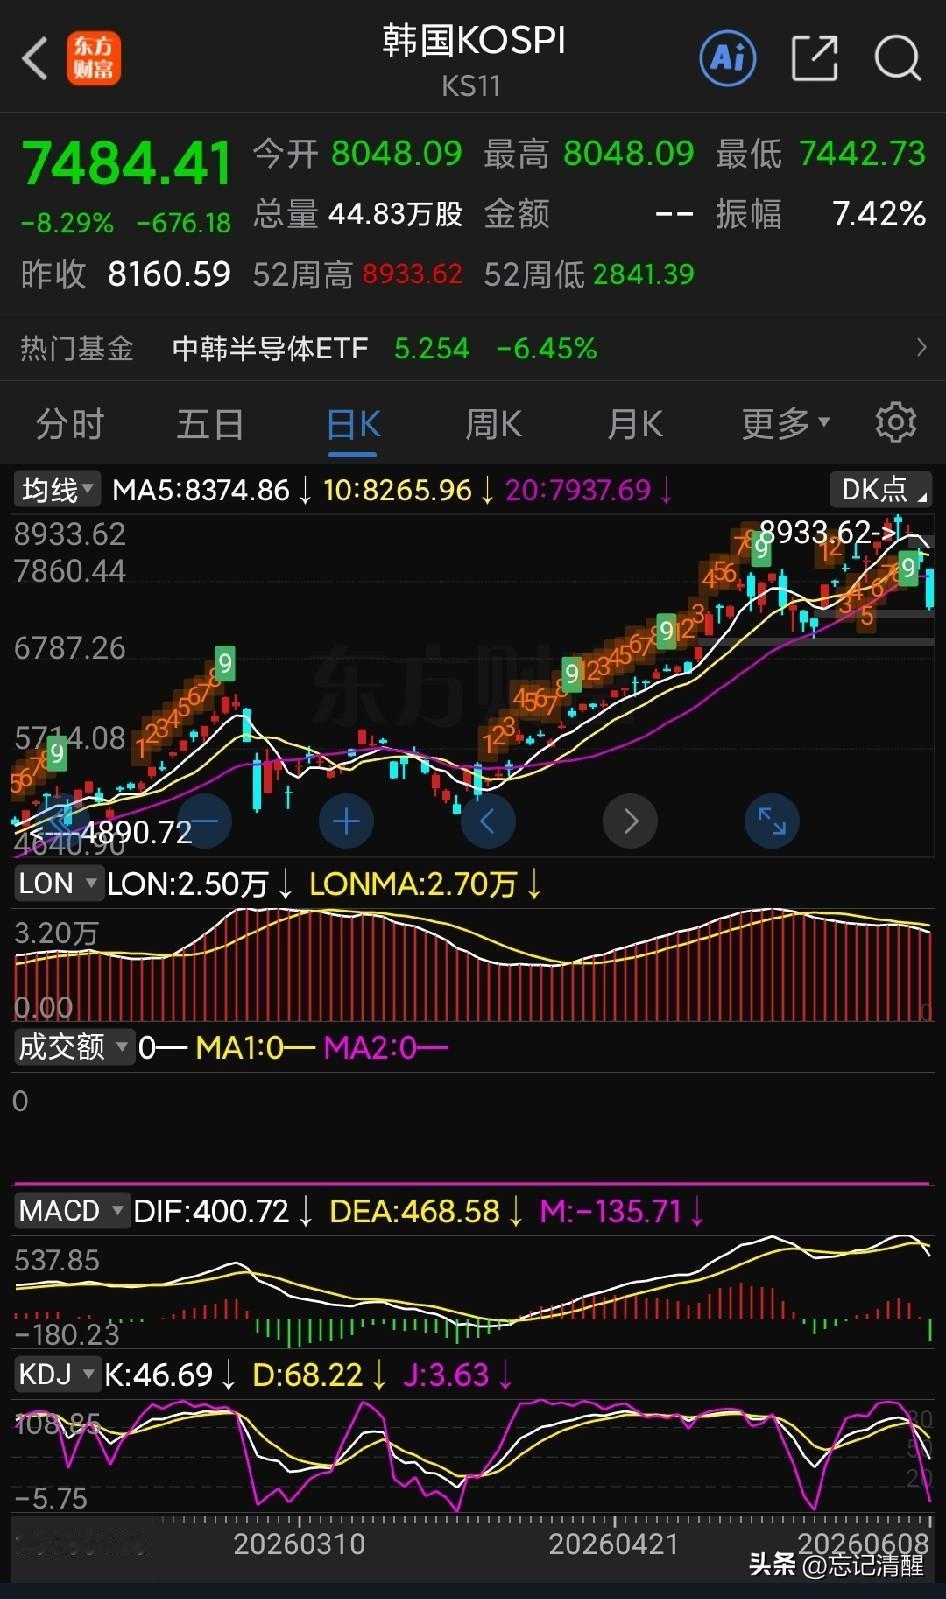Tap 52周高 value 8933.62

point(412,274)
